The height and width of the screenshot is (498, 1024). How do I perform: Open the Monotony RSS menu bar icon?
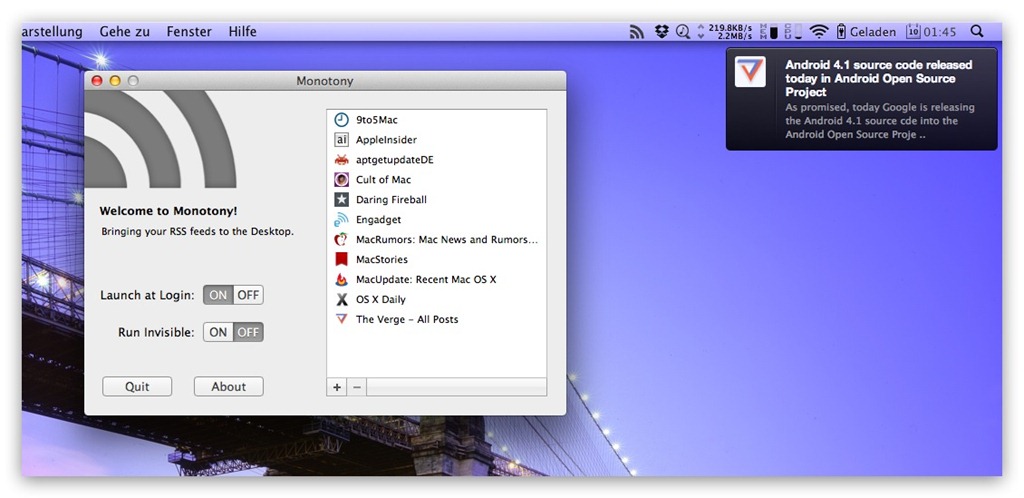(x=637, y=31)
